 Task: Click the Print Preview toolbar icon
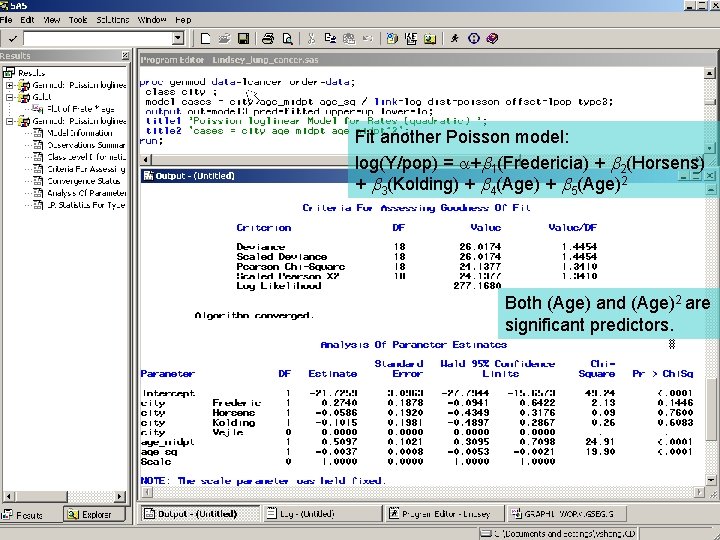[287, 39]
